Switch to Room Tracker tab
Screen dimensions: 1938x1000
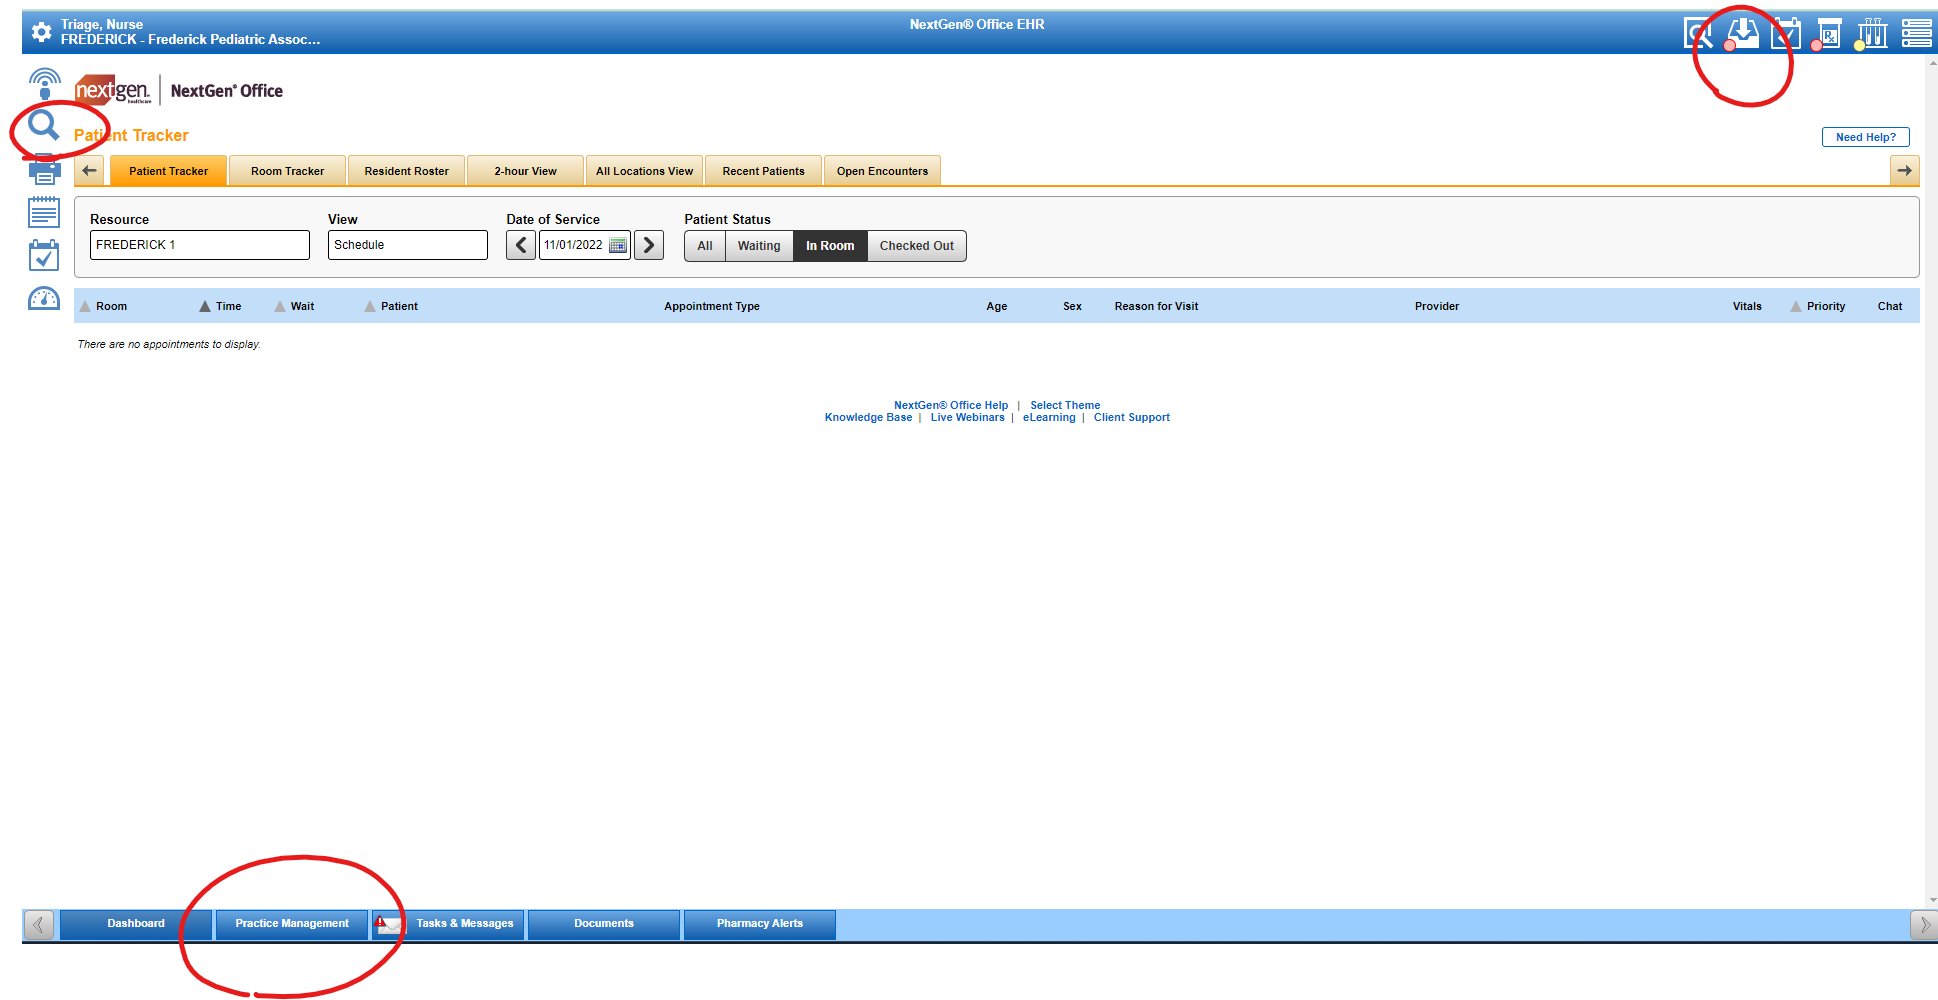[288, 171]
